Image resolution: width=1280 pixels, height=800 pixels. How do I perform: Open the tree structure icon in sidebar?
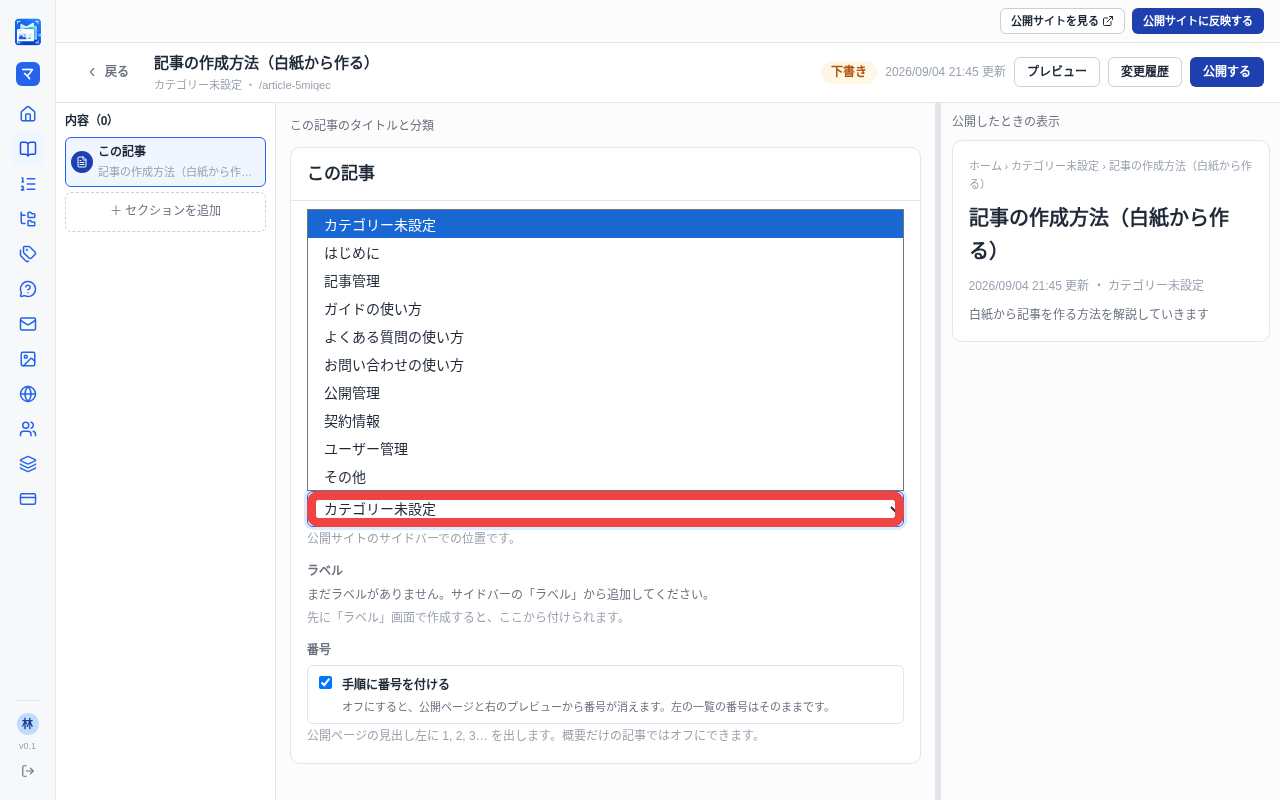(28, 219)
